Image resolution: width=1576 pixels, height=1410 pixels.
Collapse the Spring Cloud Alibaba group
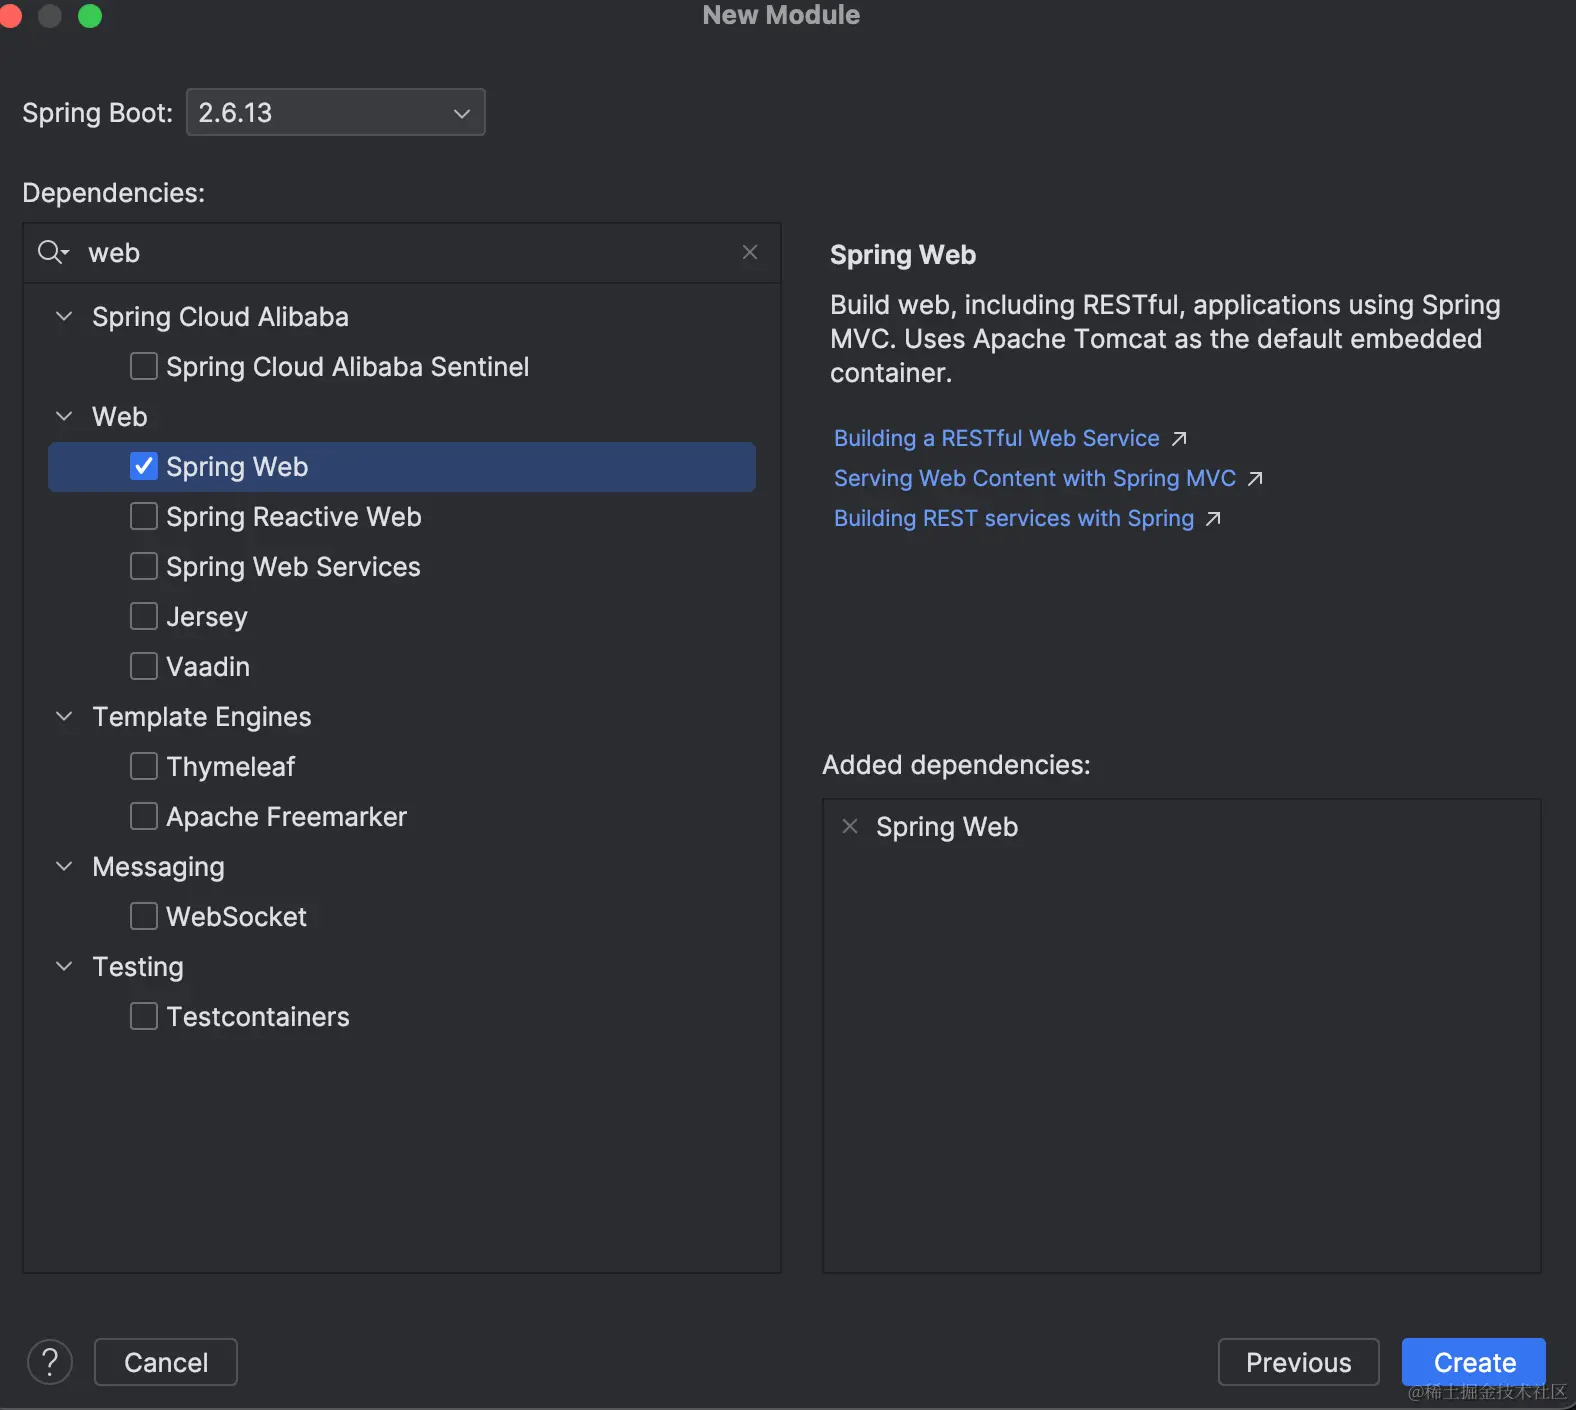point(64,316)
